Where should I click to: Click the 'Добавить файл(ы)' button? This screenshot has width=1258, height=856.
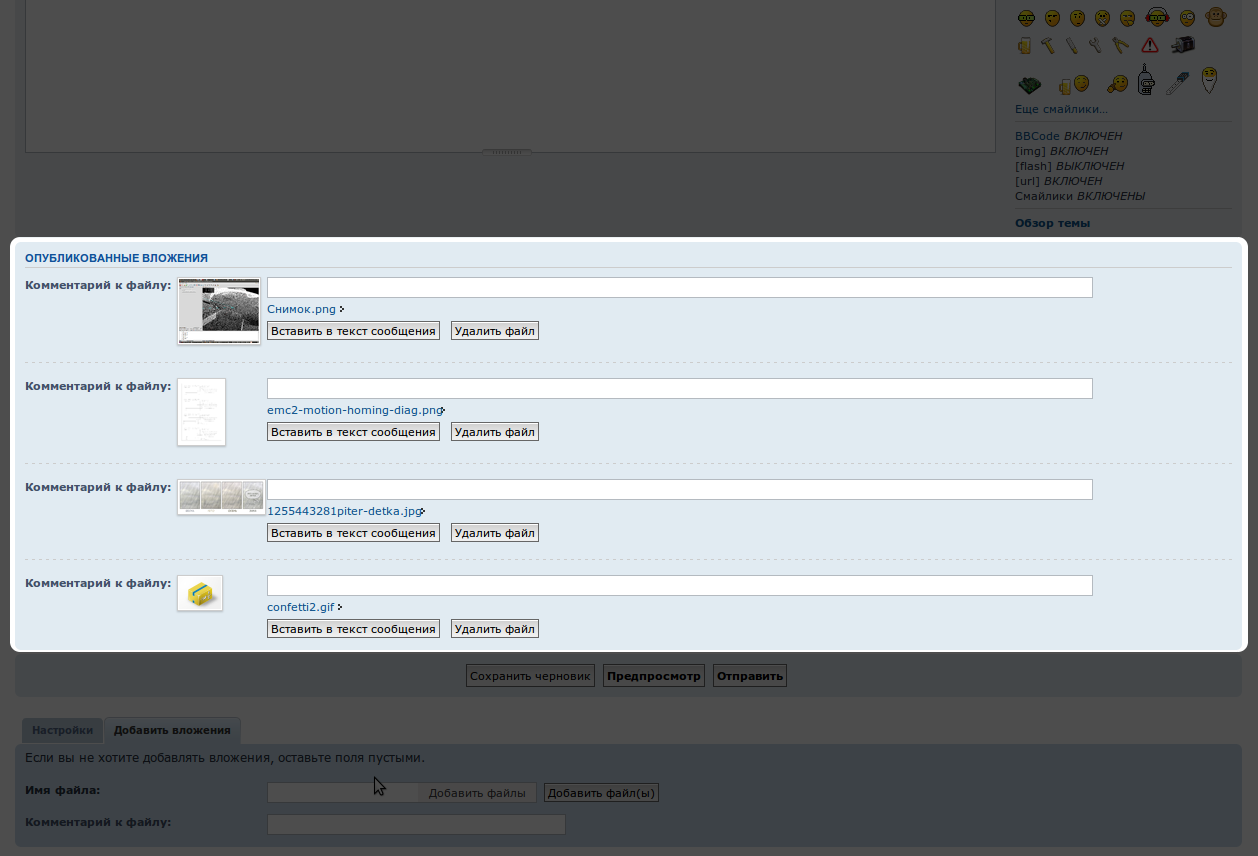(x=602, y=793)
